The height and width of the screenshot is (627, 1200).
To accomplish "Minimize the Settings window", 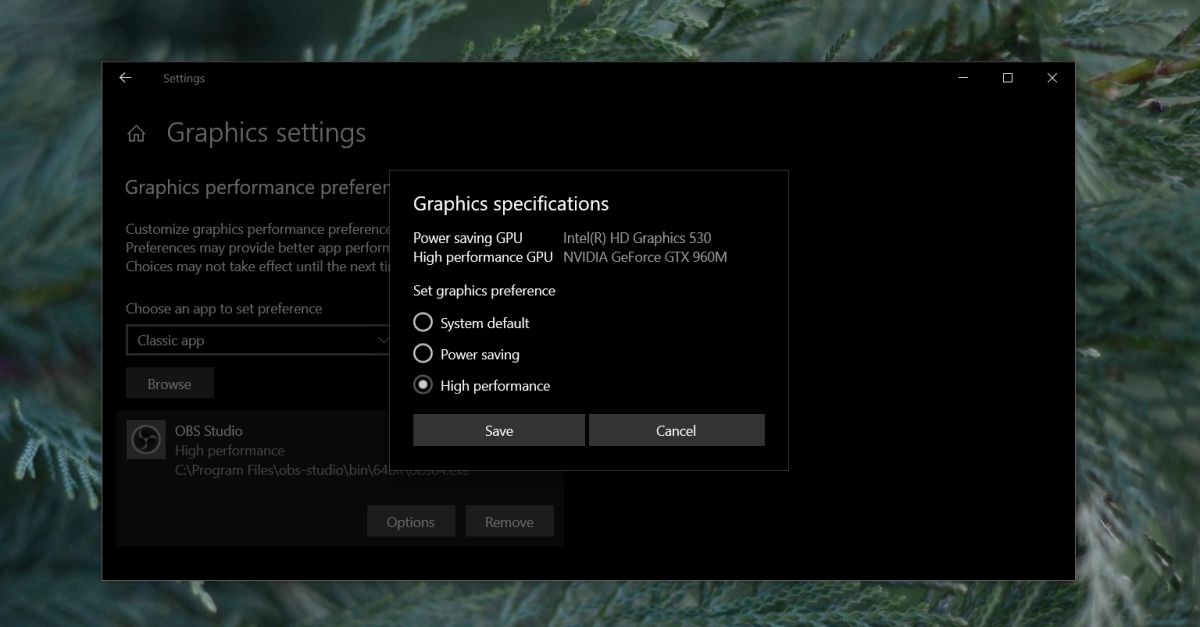I will point(962,78).
